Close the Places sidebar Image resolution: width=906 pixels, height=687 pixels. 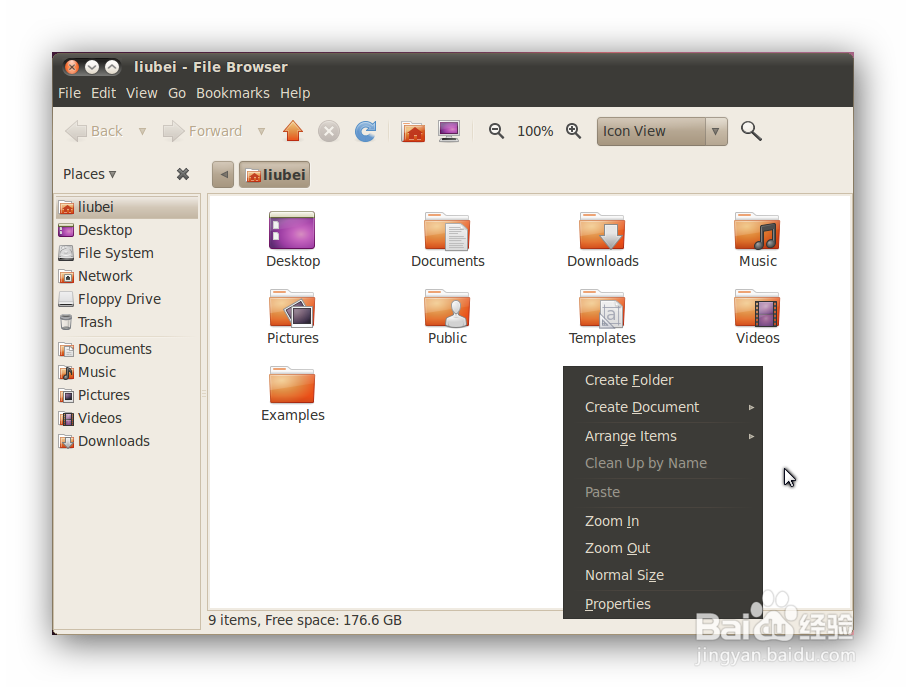183,174
